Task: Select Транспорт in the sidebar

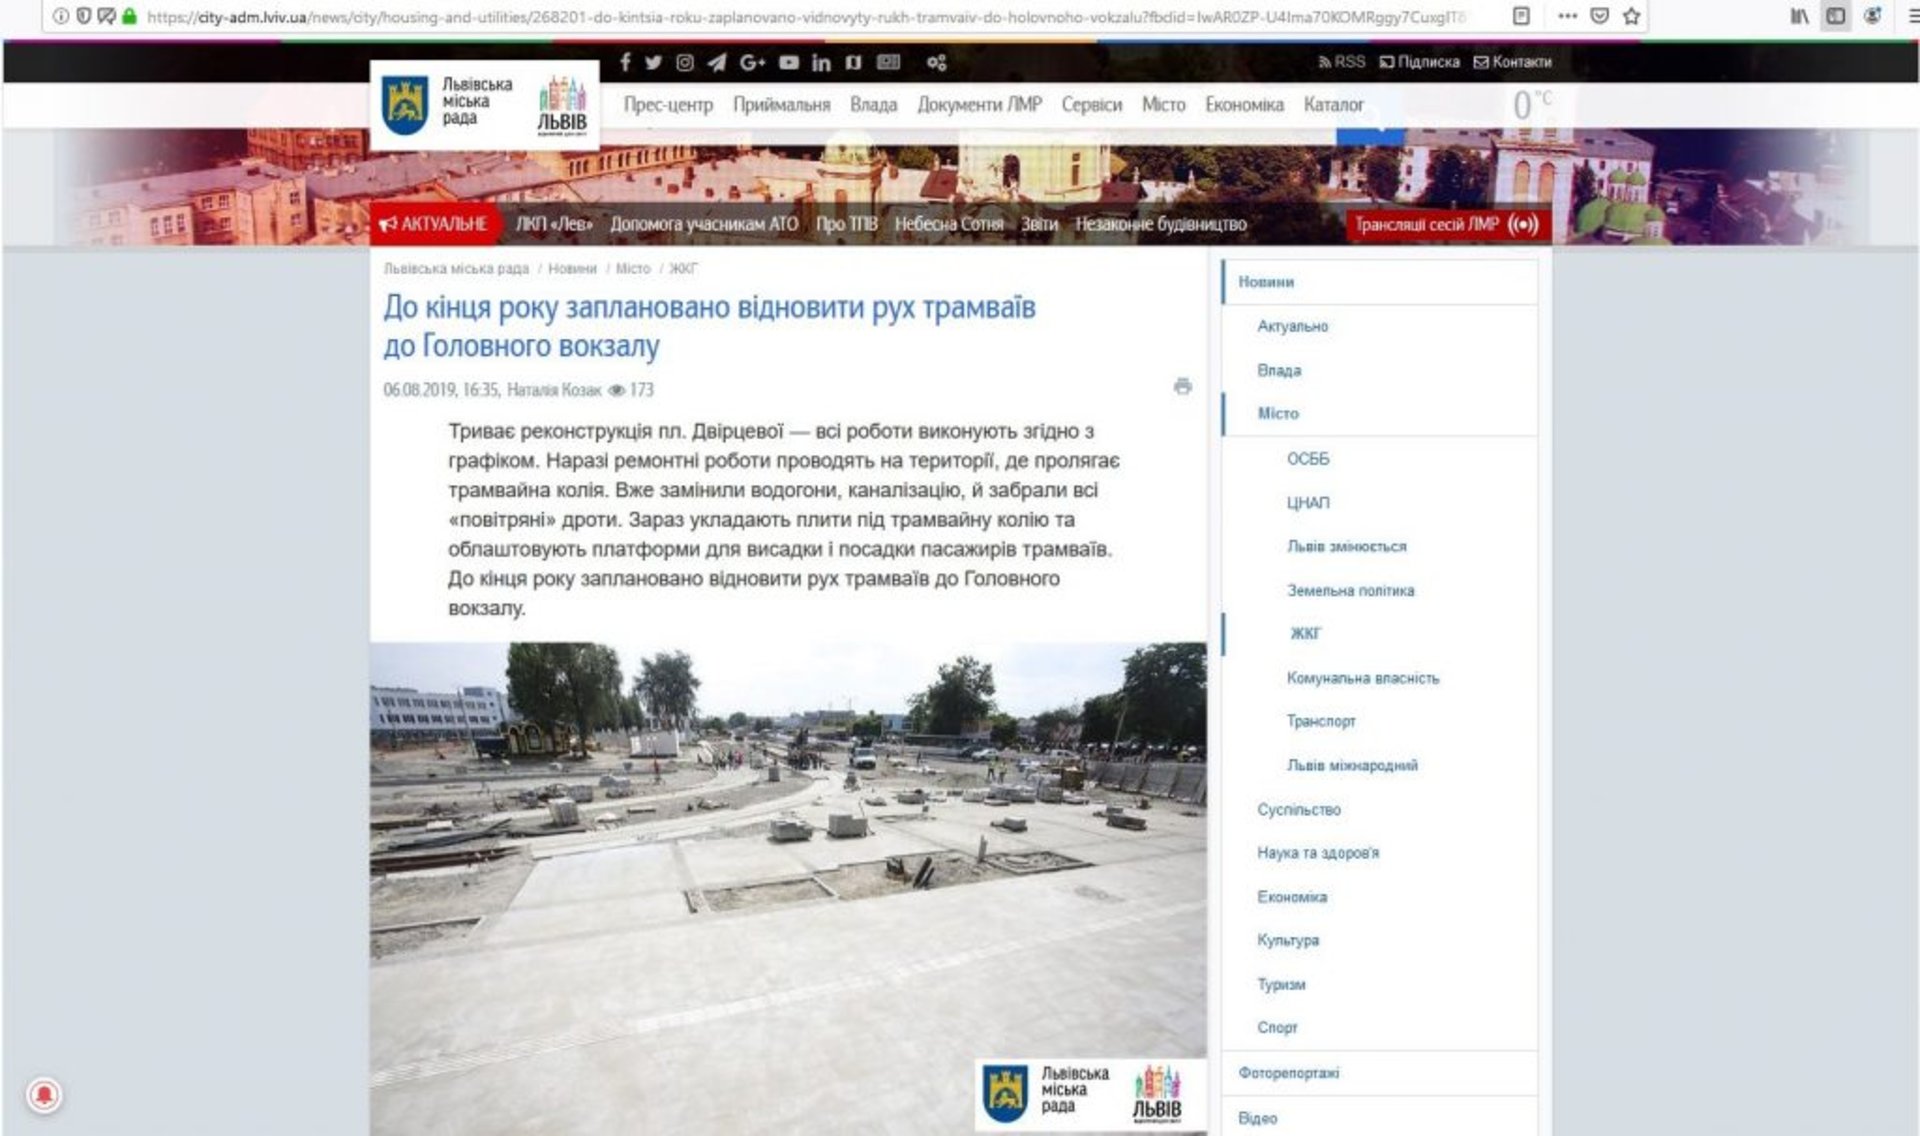Action: [1321, 721]
